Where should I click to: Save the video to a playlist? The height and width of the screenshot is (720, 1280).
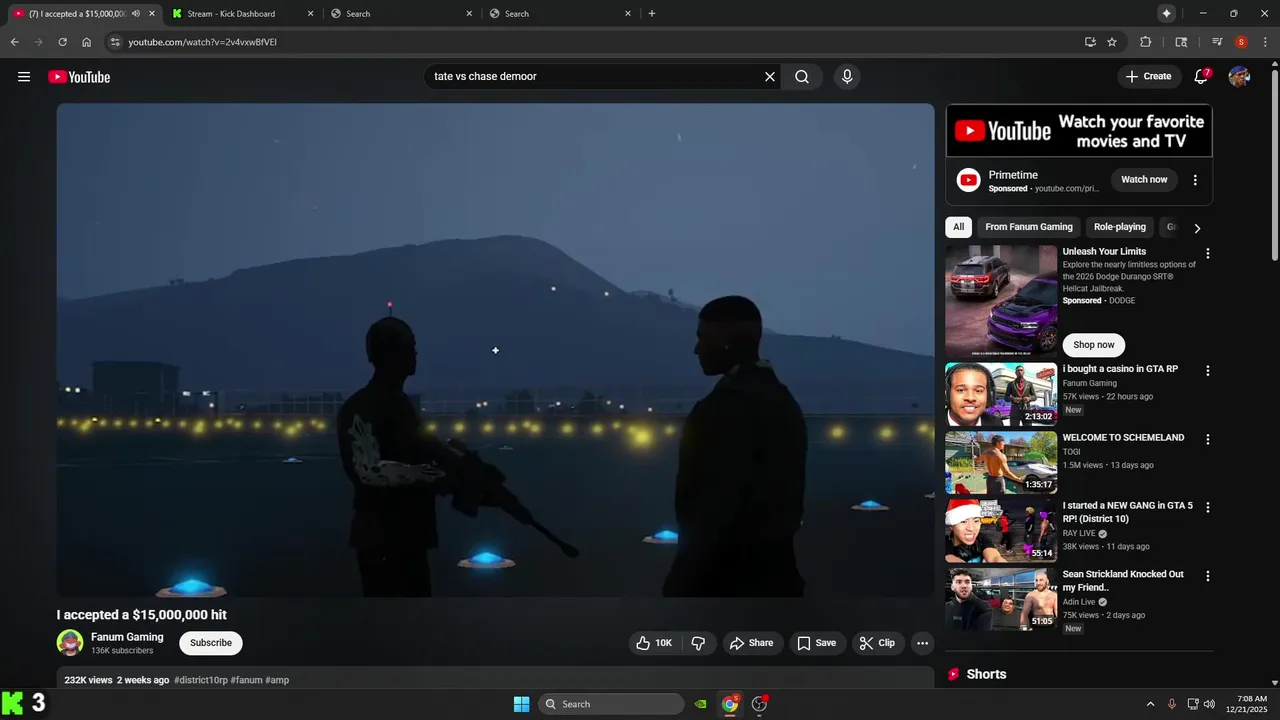tap(816, 643)
